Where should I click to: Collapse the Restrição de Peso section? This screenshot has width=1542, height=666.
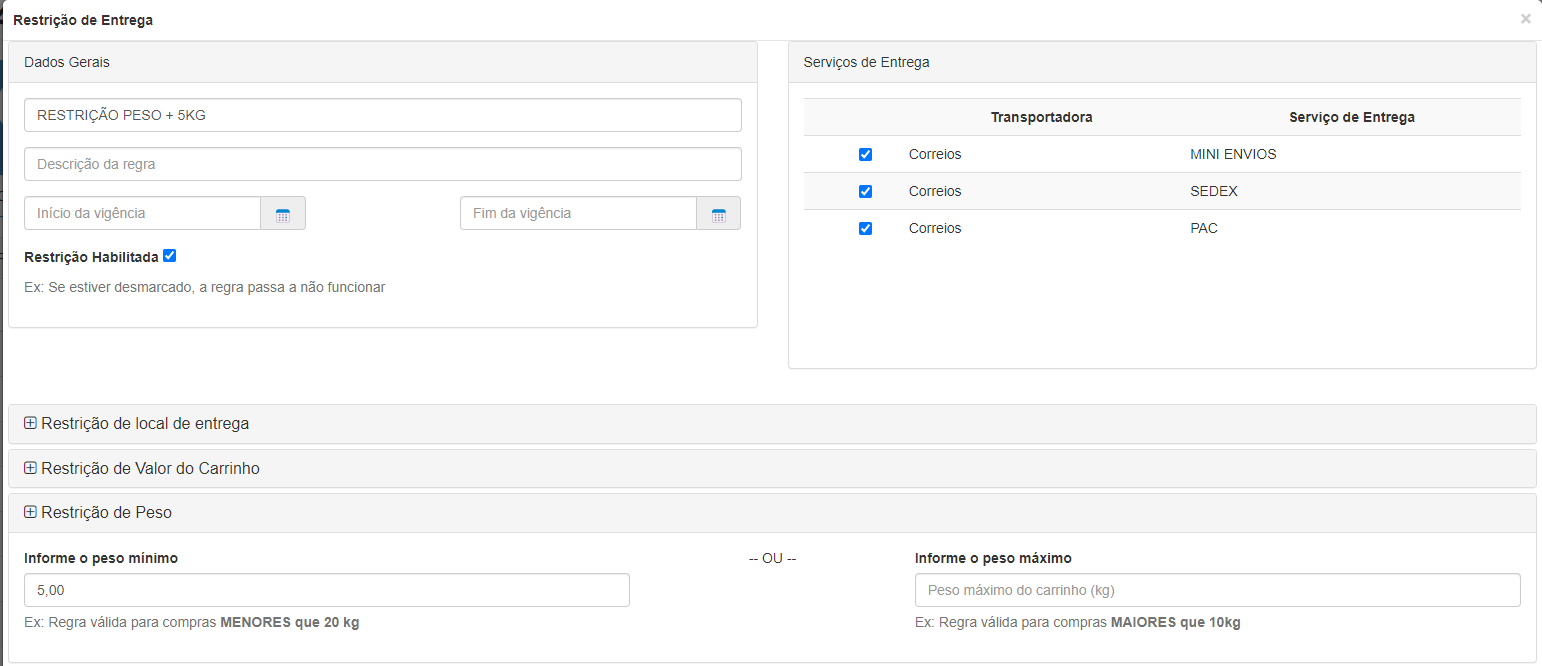106,513
